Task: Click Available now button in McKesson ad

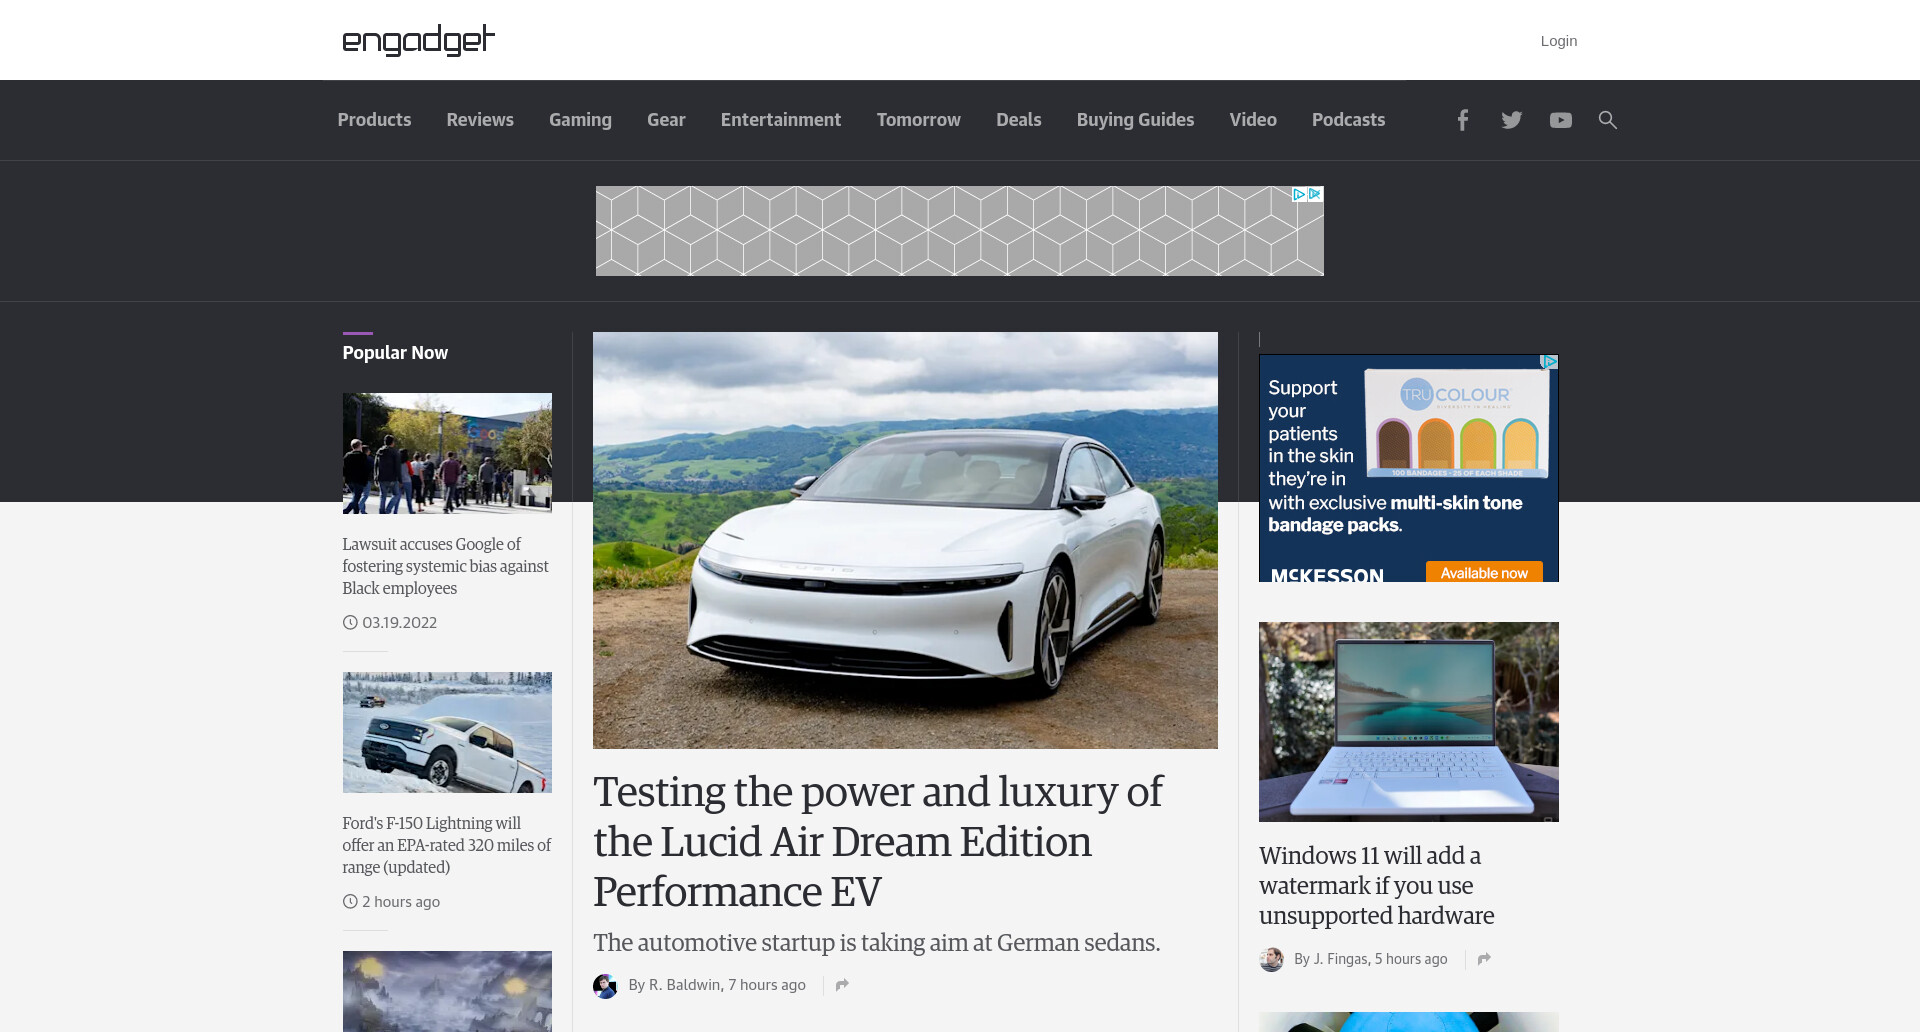Action: (x=1484, y=572)
